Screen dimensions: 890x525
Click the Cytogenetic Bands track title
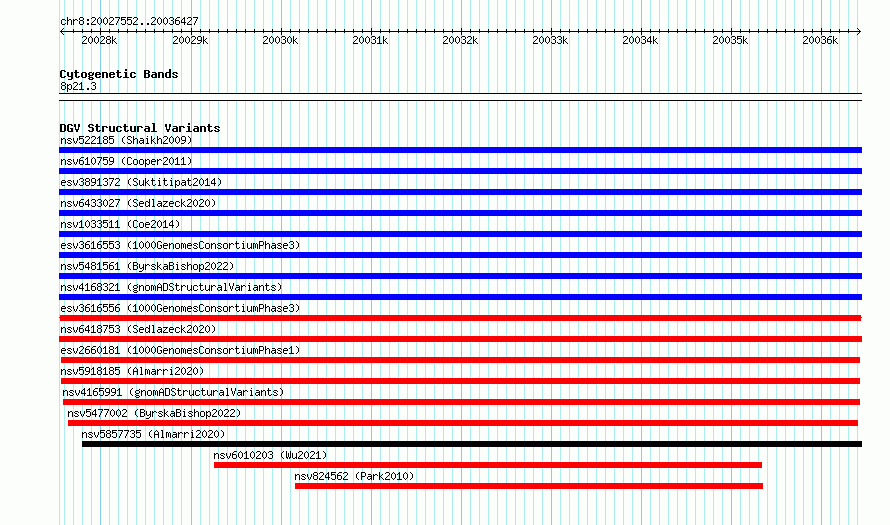[119, 74]
